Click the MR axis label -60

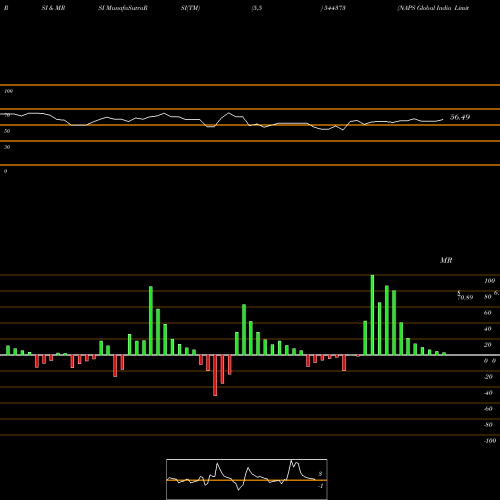(488, 409)
